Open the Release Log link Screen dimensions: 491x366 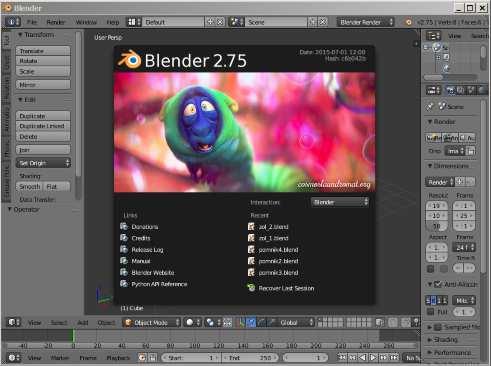click(x=147, y=250)
